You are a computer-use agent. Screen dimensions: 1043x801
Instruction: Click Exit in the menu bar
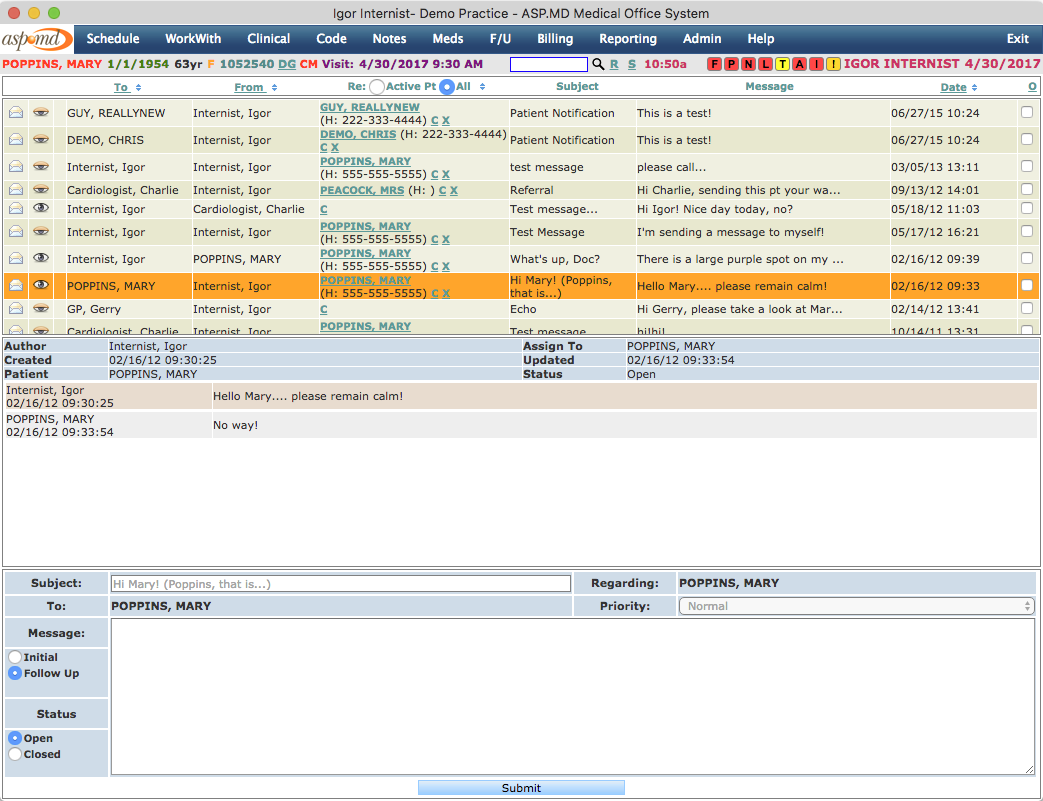tap(1018, 39)
